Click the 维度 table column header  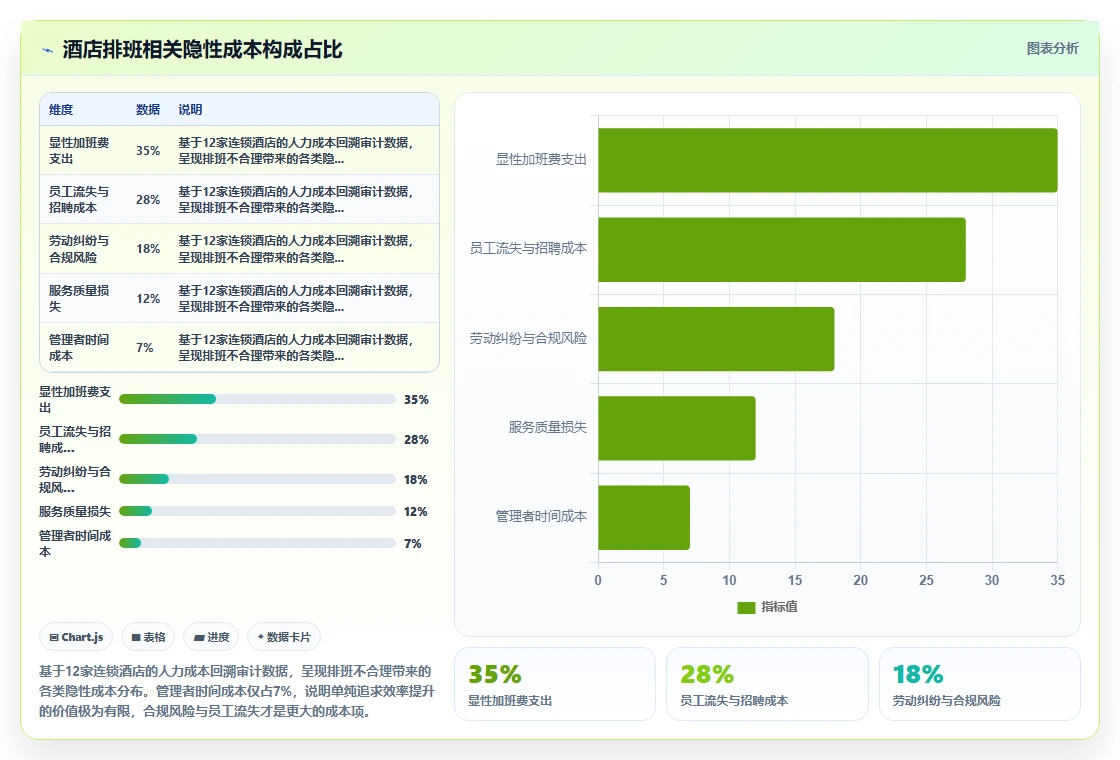point(61,110)
